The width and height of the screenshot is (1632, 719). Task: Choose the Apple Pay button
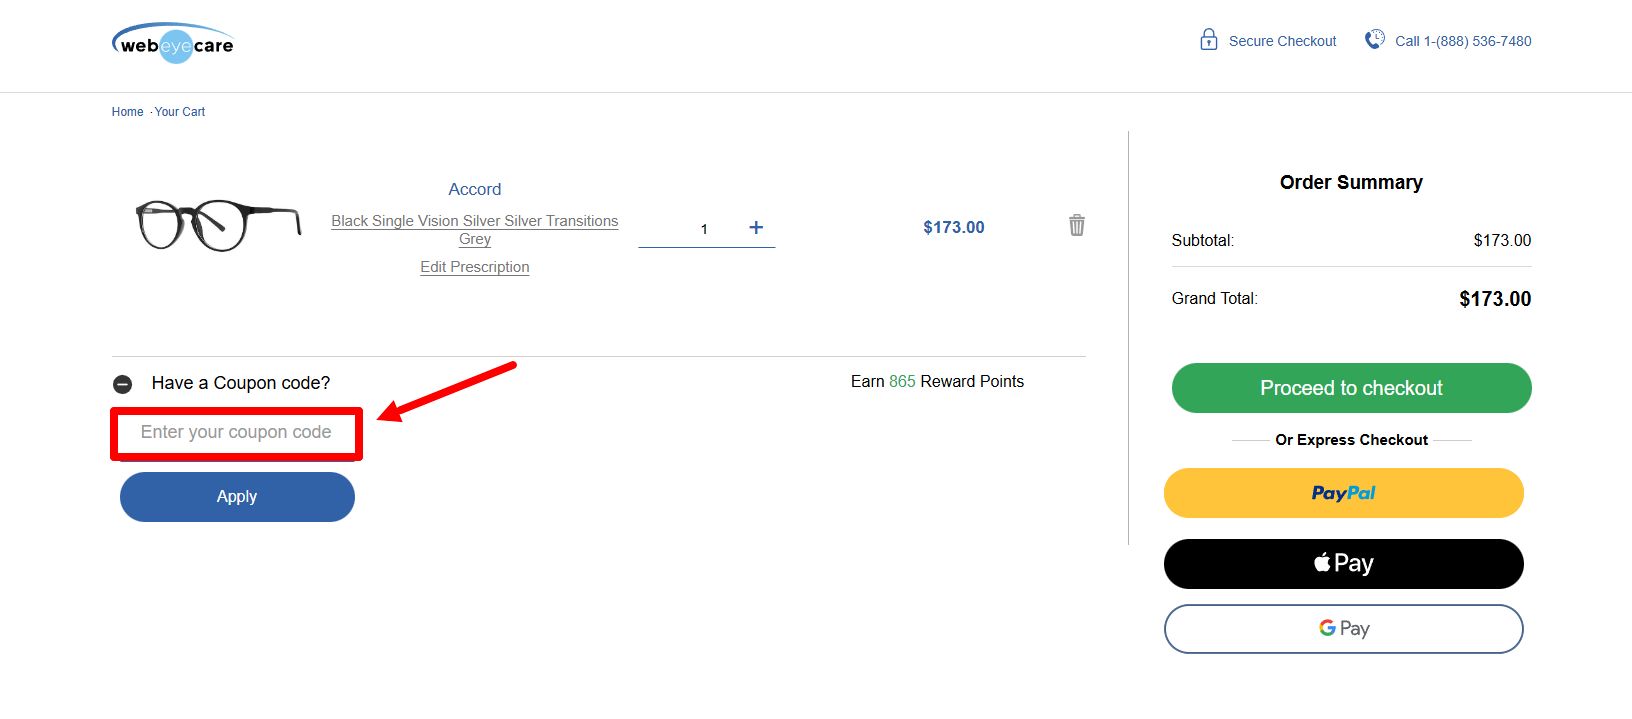[1343, 564]
